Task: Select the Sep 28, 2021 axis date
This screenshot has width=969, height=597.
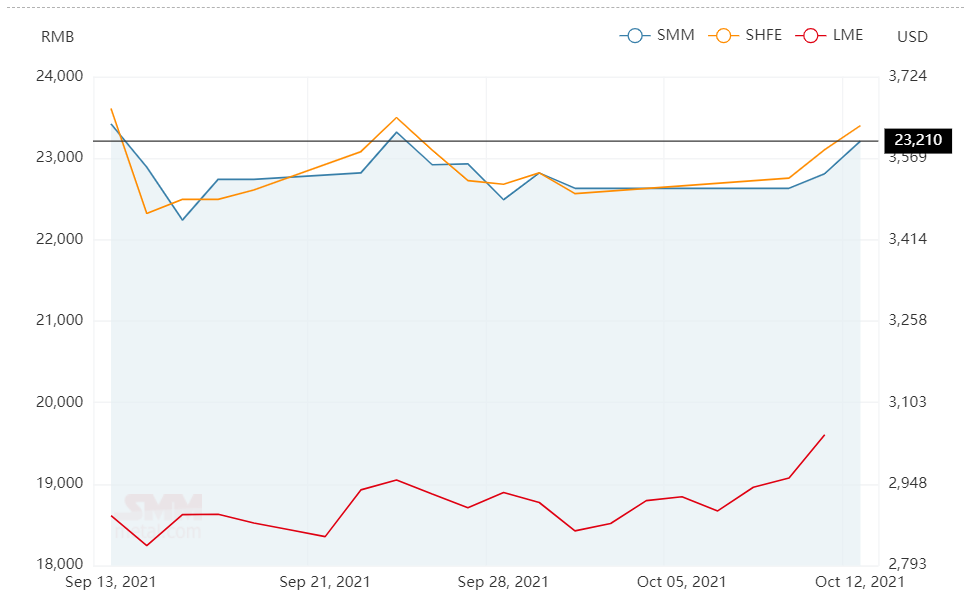Action: click(x=503, y=582)
